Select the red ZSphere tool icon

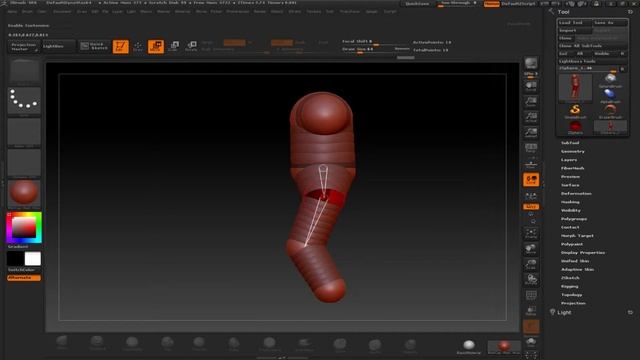click(x=575, y=127)
